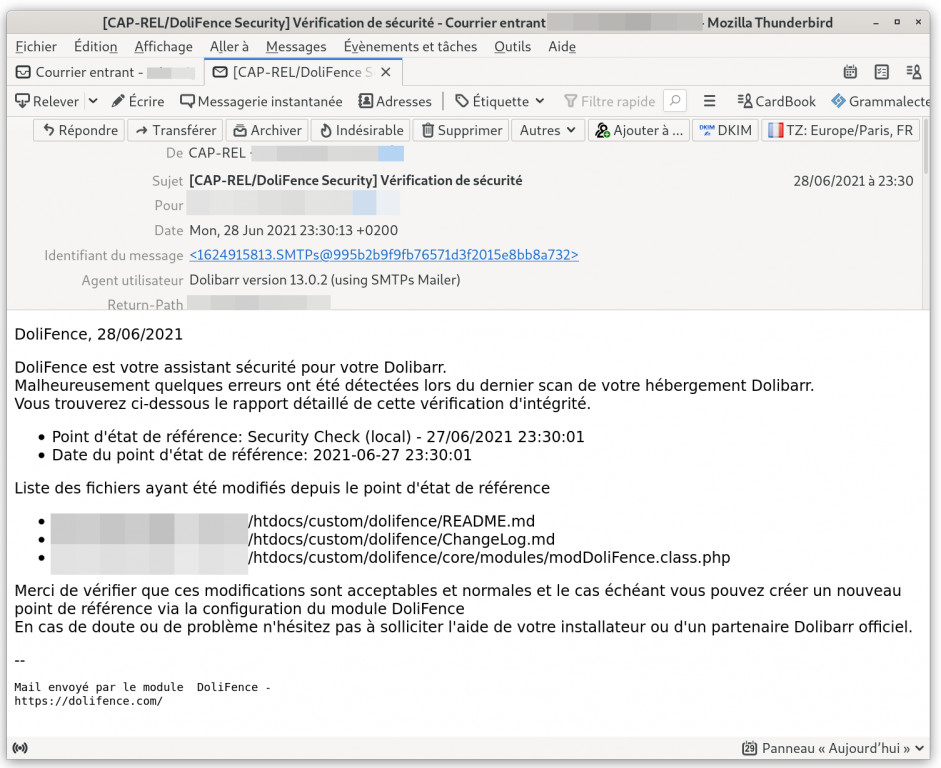
Task: Open the Fichier menu
Action: tap(36, 47)
